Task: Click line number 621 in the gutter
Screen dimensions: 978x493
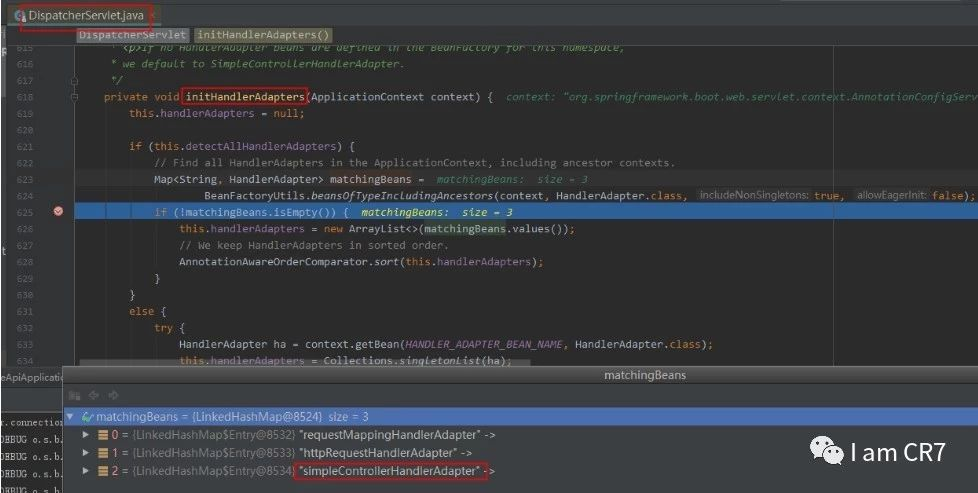Action: pyautogui.click(x=24, y=147)
